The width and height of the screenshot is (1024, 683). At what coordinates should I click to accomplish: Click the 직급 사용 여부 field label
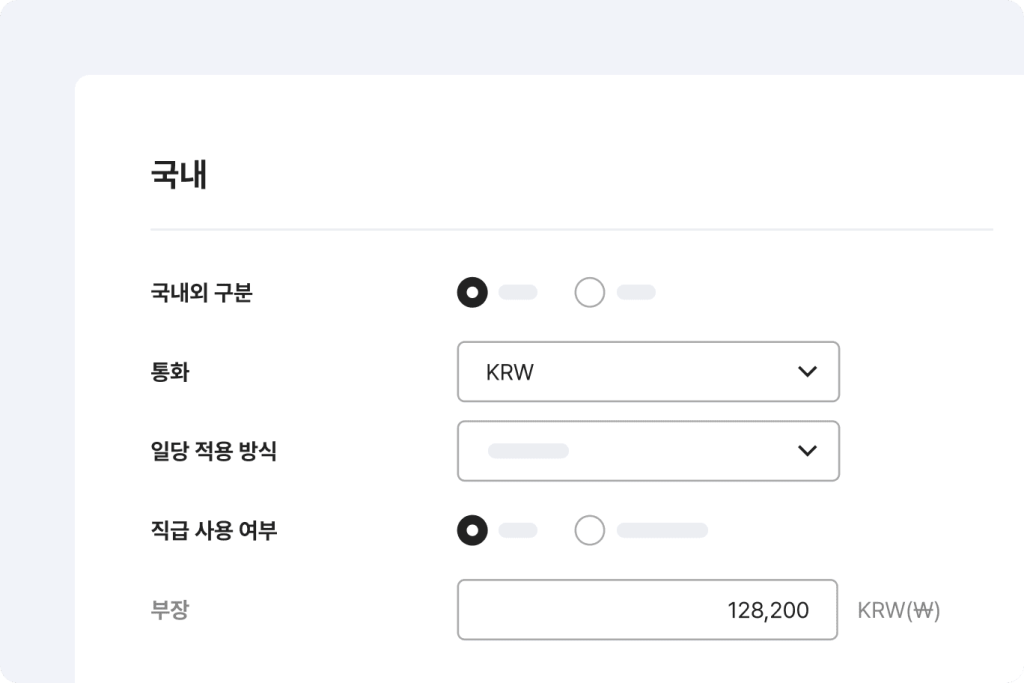213,531
